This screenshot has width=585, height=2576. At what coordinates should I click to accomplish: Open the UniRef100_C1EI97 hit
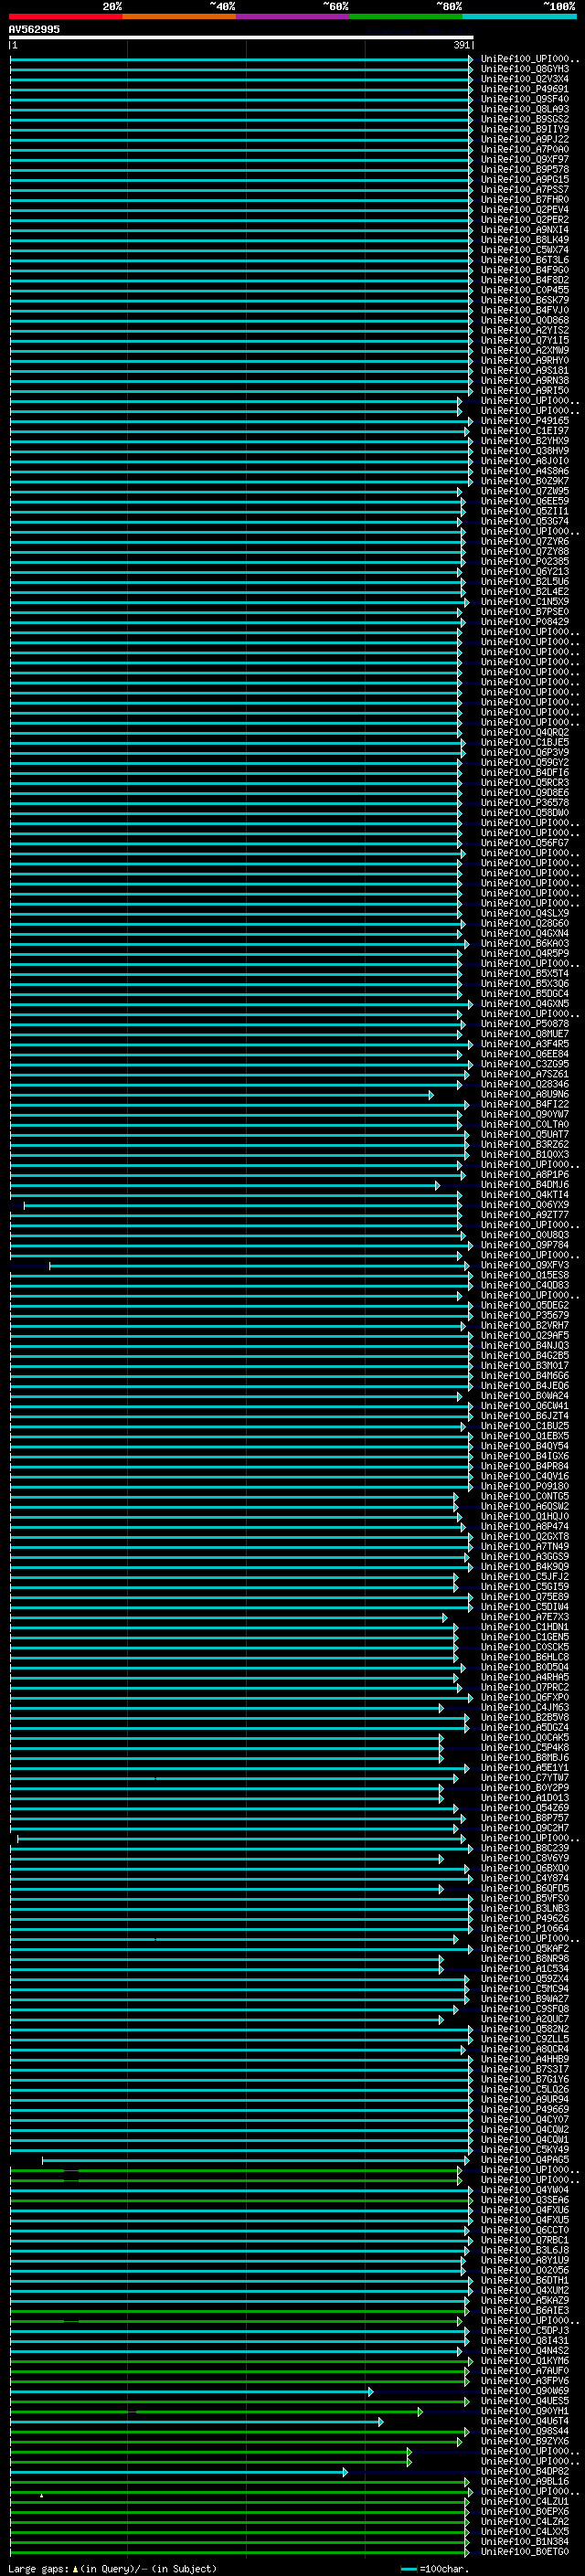tap(525, 431)
